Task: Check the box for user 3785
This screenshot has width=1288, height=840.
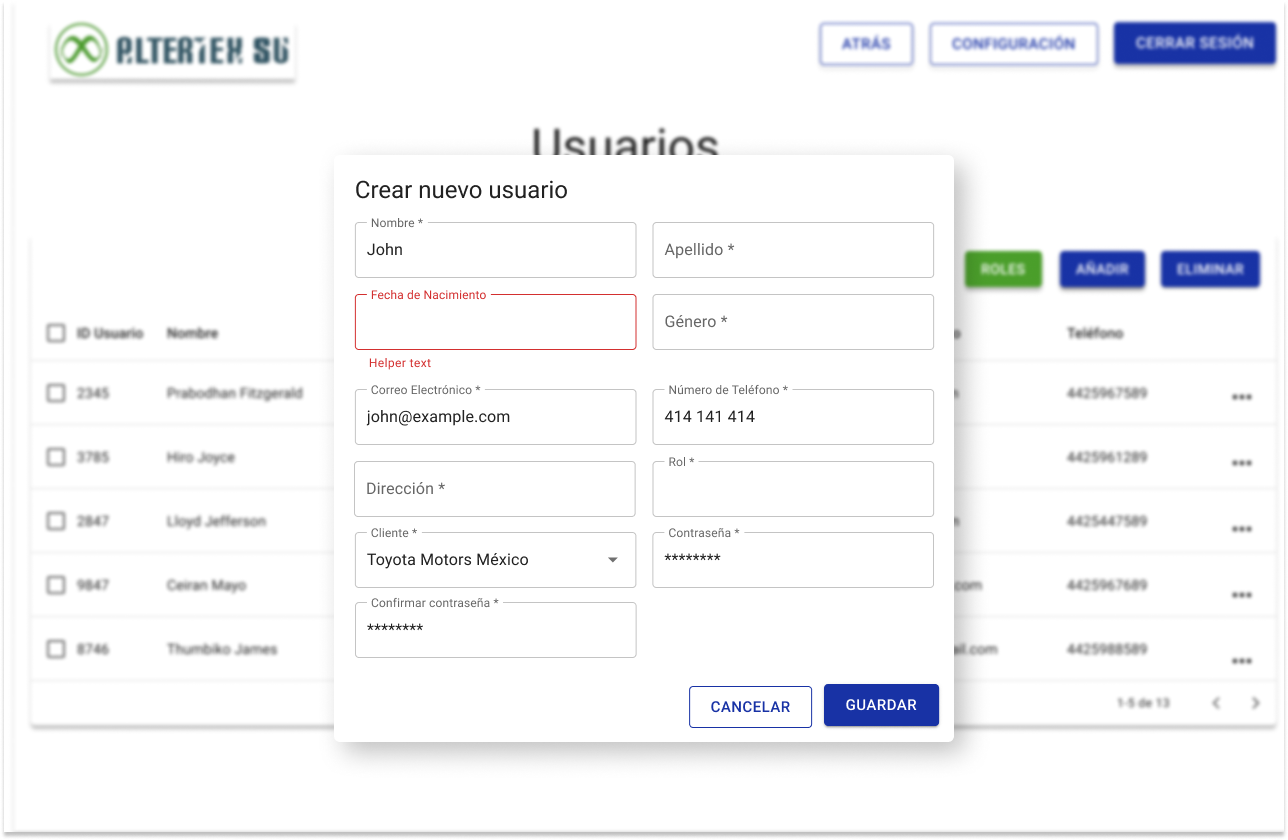Action: click(56, 457)
